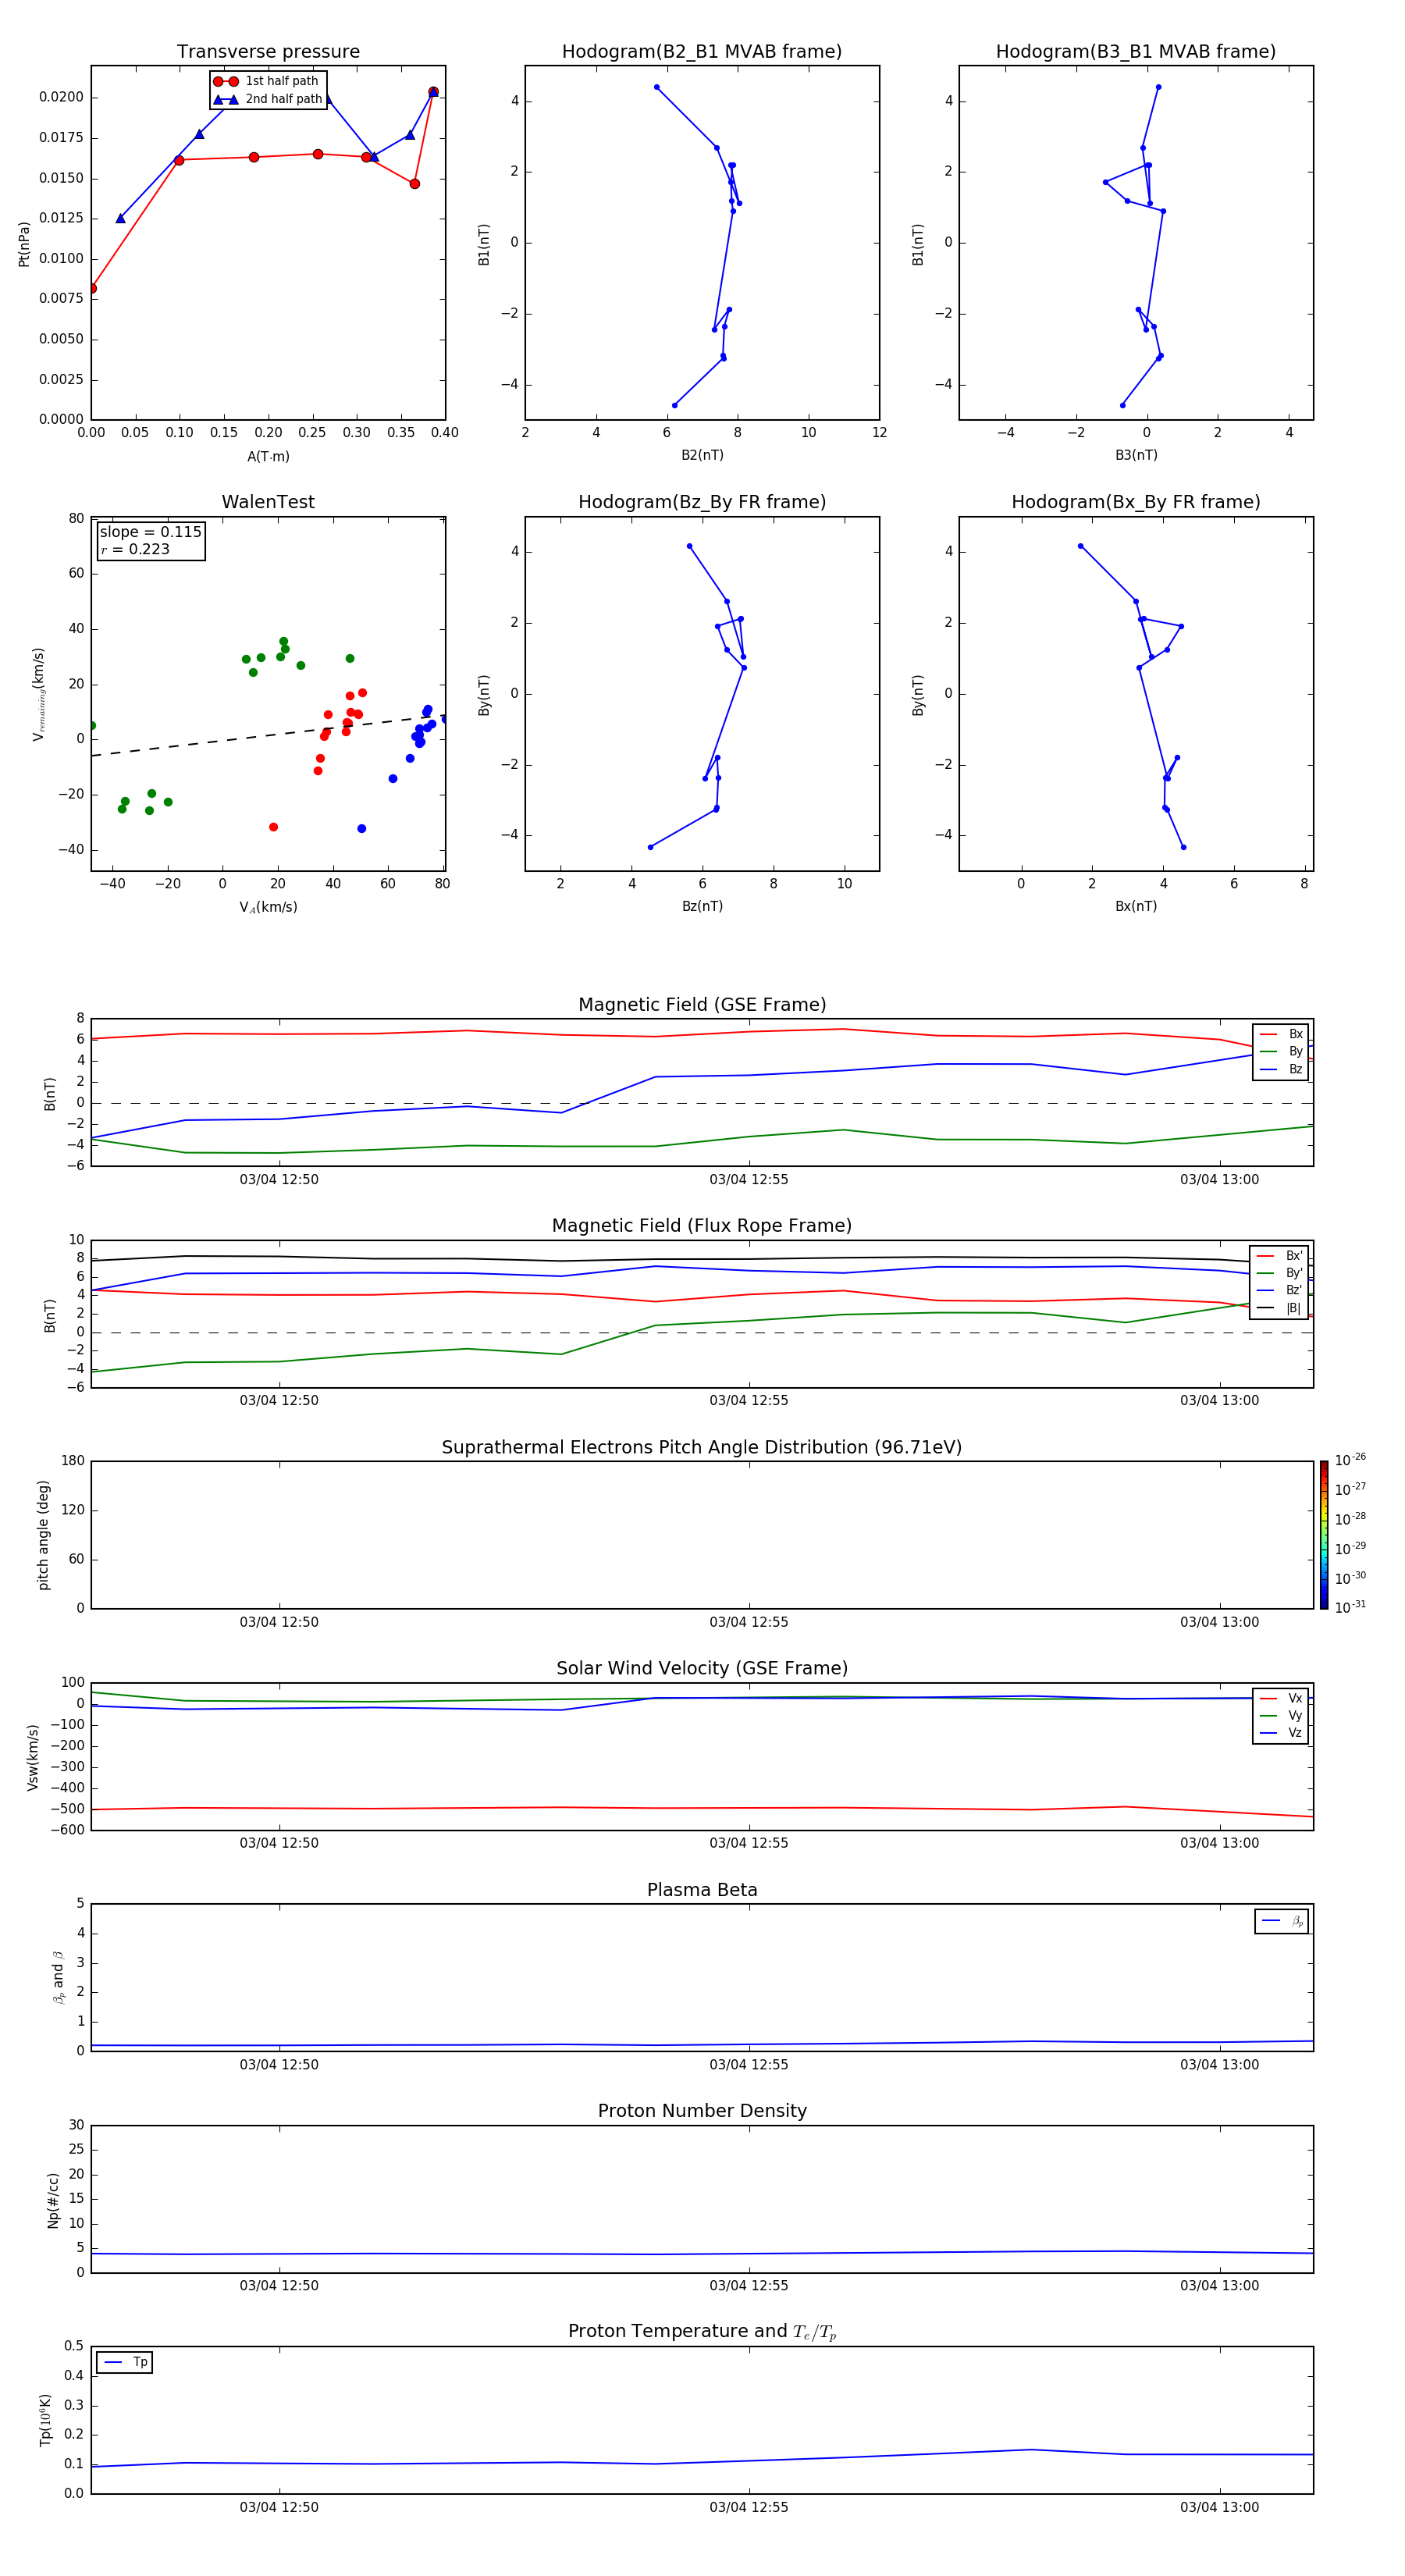Select the "Bz" entry in GSE legend

coord(1282,1069)
